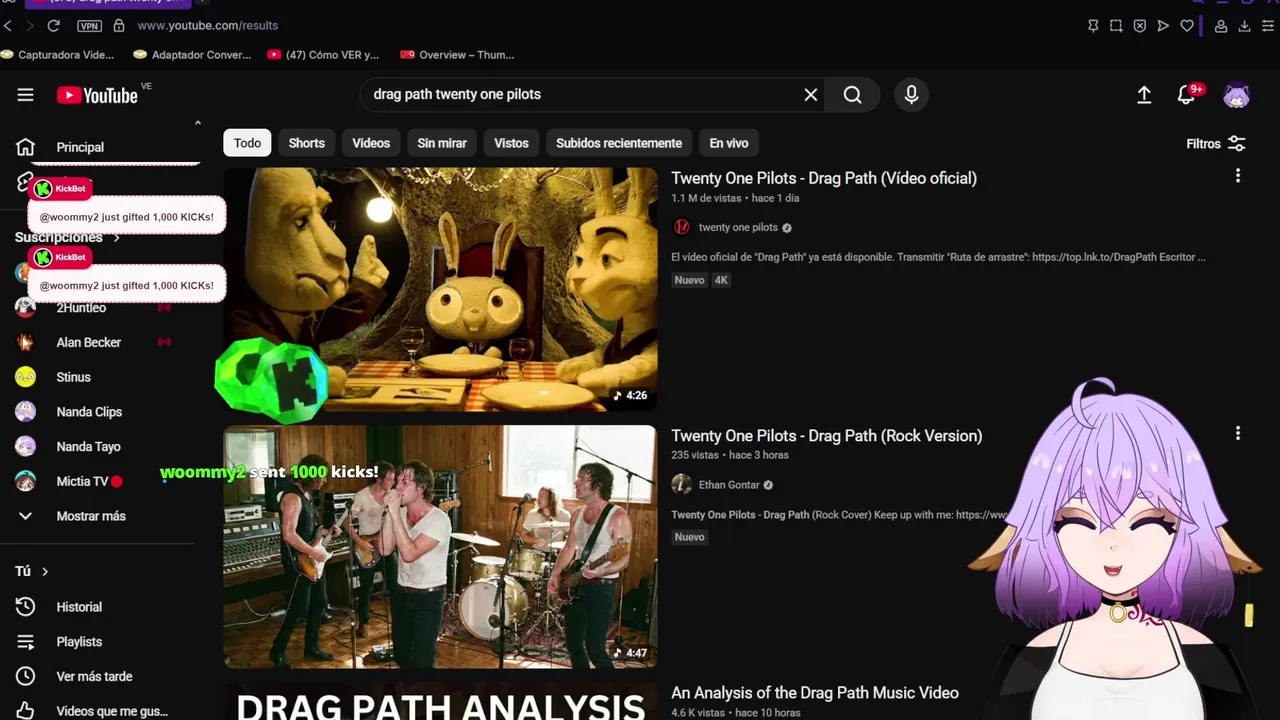Screen dimensions: 1280x720
Task: Click the 'Ver más tarde' clock icon
Action: 25,677
